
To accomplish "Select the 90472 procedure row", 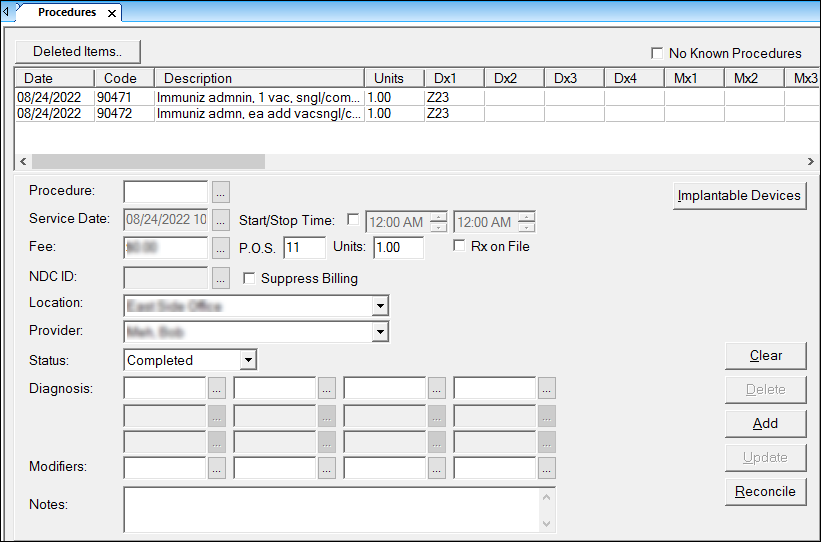I will click(417, 114).
